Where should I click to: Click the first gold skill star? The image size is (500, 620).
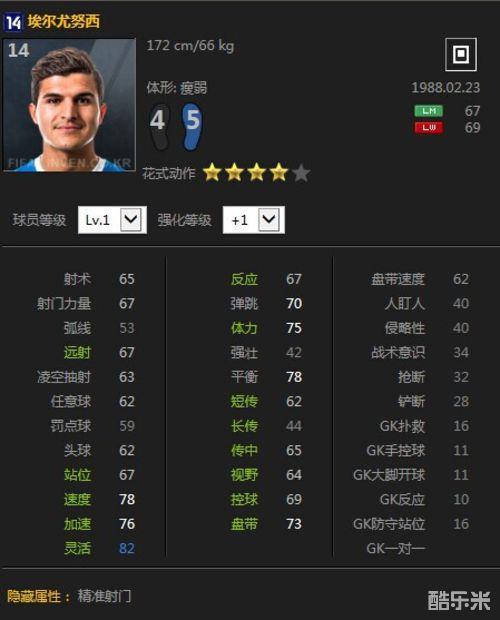pyautogui.click(x=212, y=172)
